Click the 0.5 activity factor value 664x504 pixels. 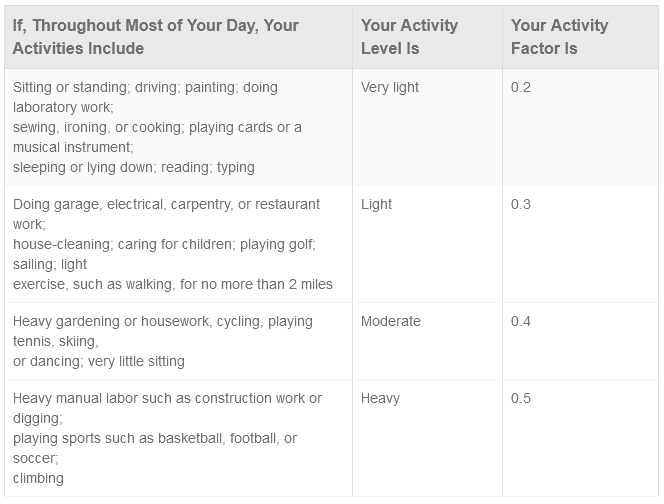pos(521,398)
